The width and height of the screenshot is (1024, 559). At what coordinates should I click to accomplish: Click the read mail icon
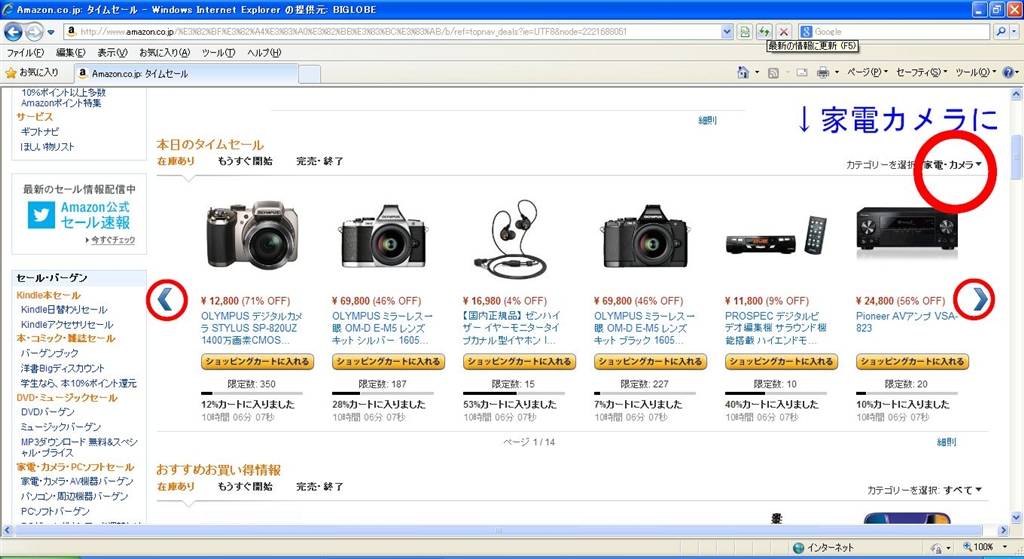[x=801, y=73]
